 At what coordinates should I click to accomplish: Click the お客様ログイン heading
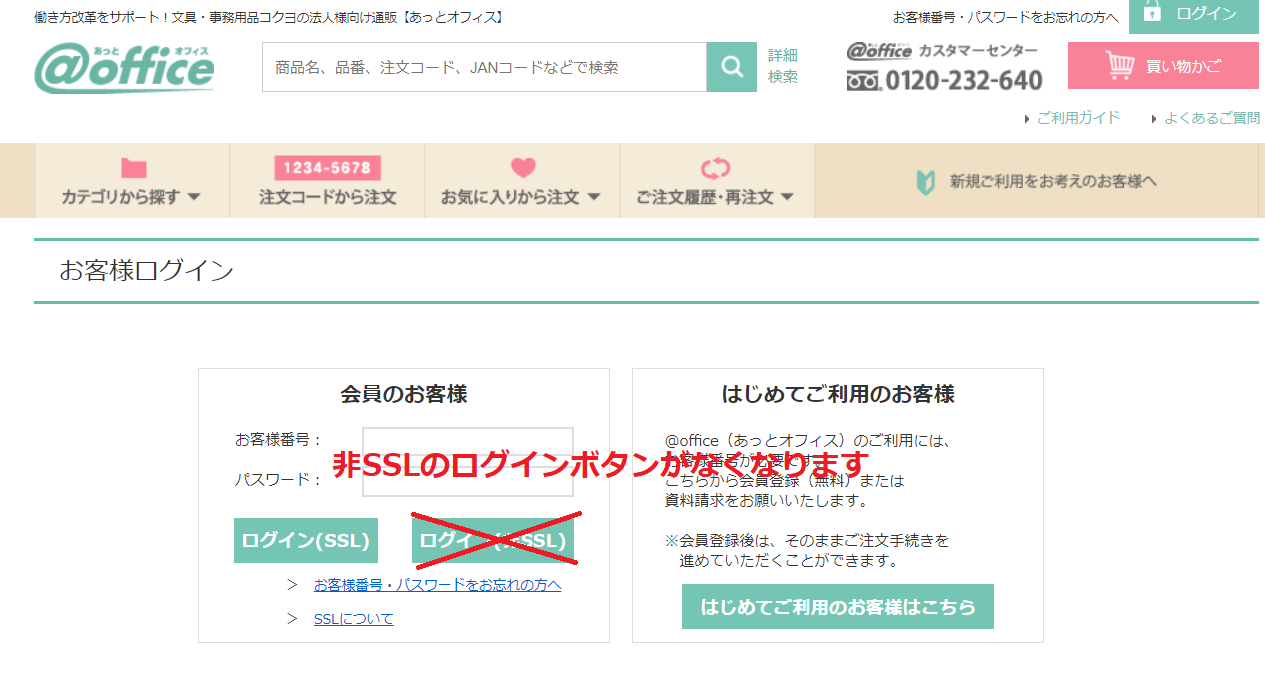pos(146,270)
